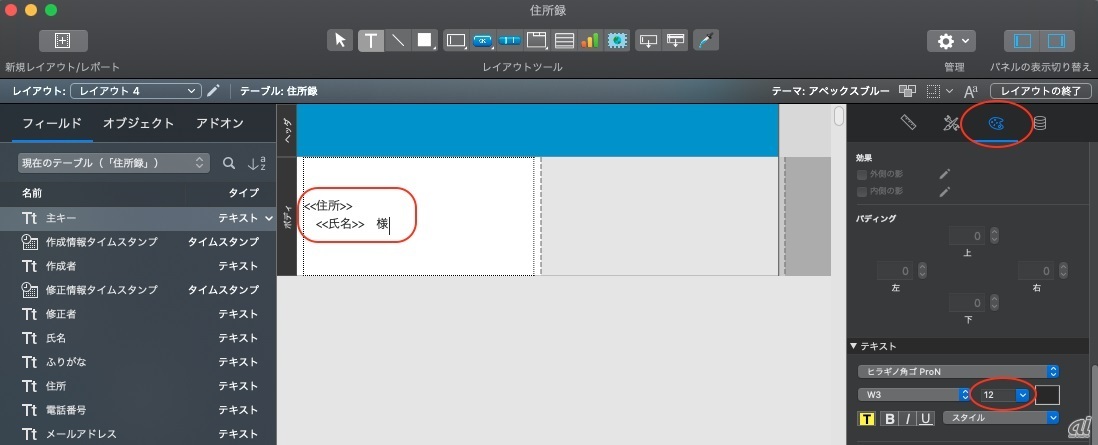Screen dimensions: 1098x445
Task: Open the text color swatch
Action: coord(1048,395)
